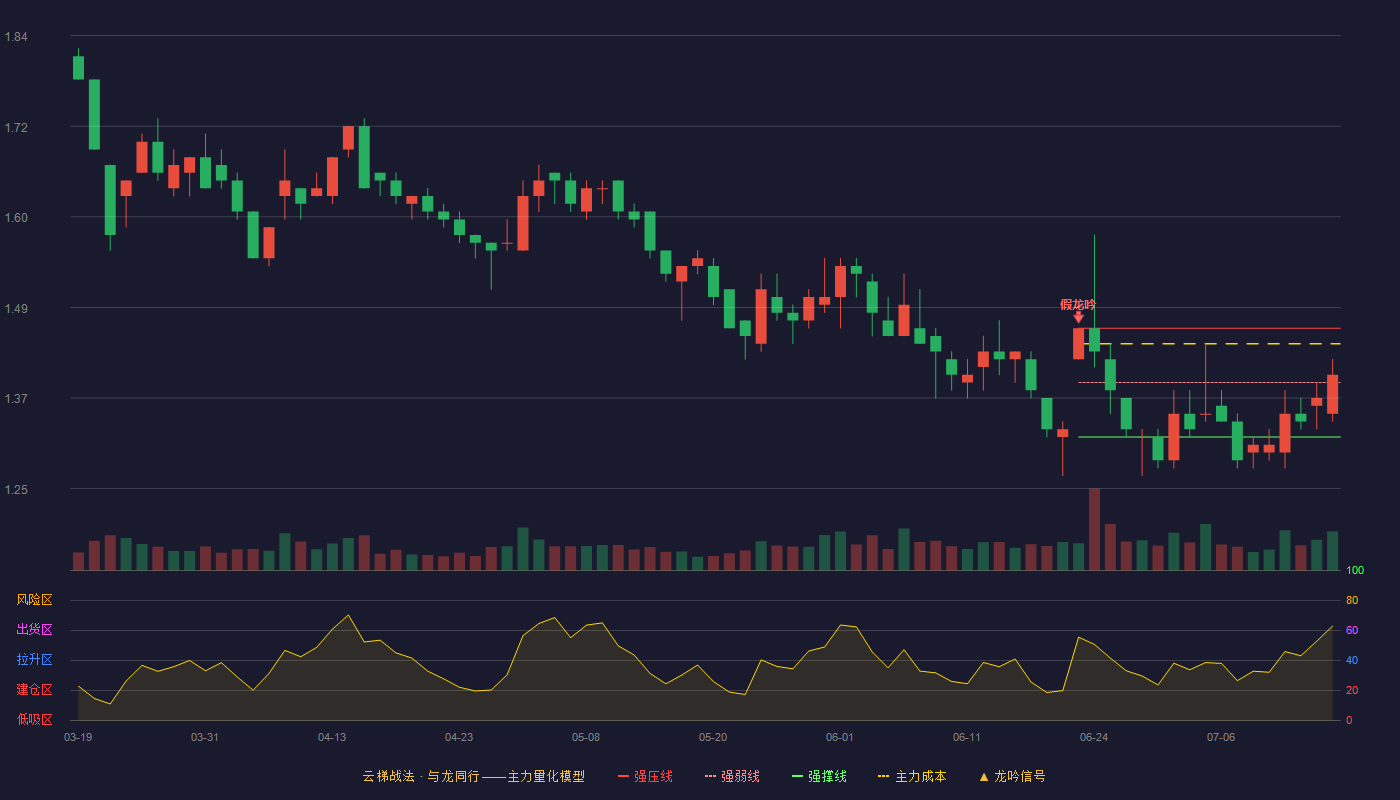Click the chart title 云梯战法 · 与龙同行——主力量化模型
Screen dimensions: 1400x800
(473, 776)
